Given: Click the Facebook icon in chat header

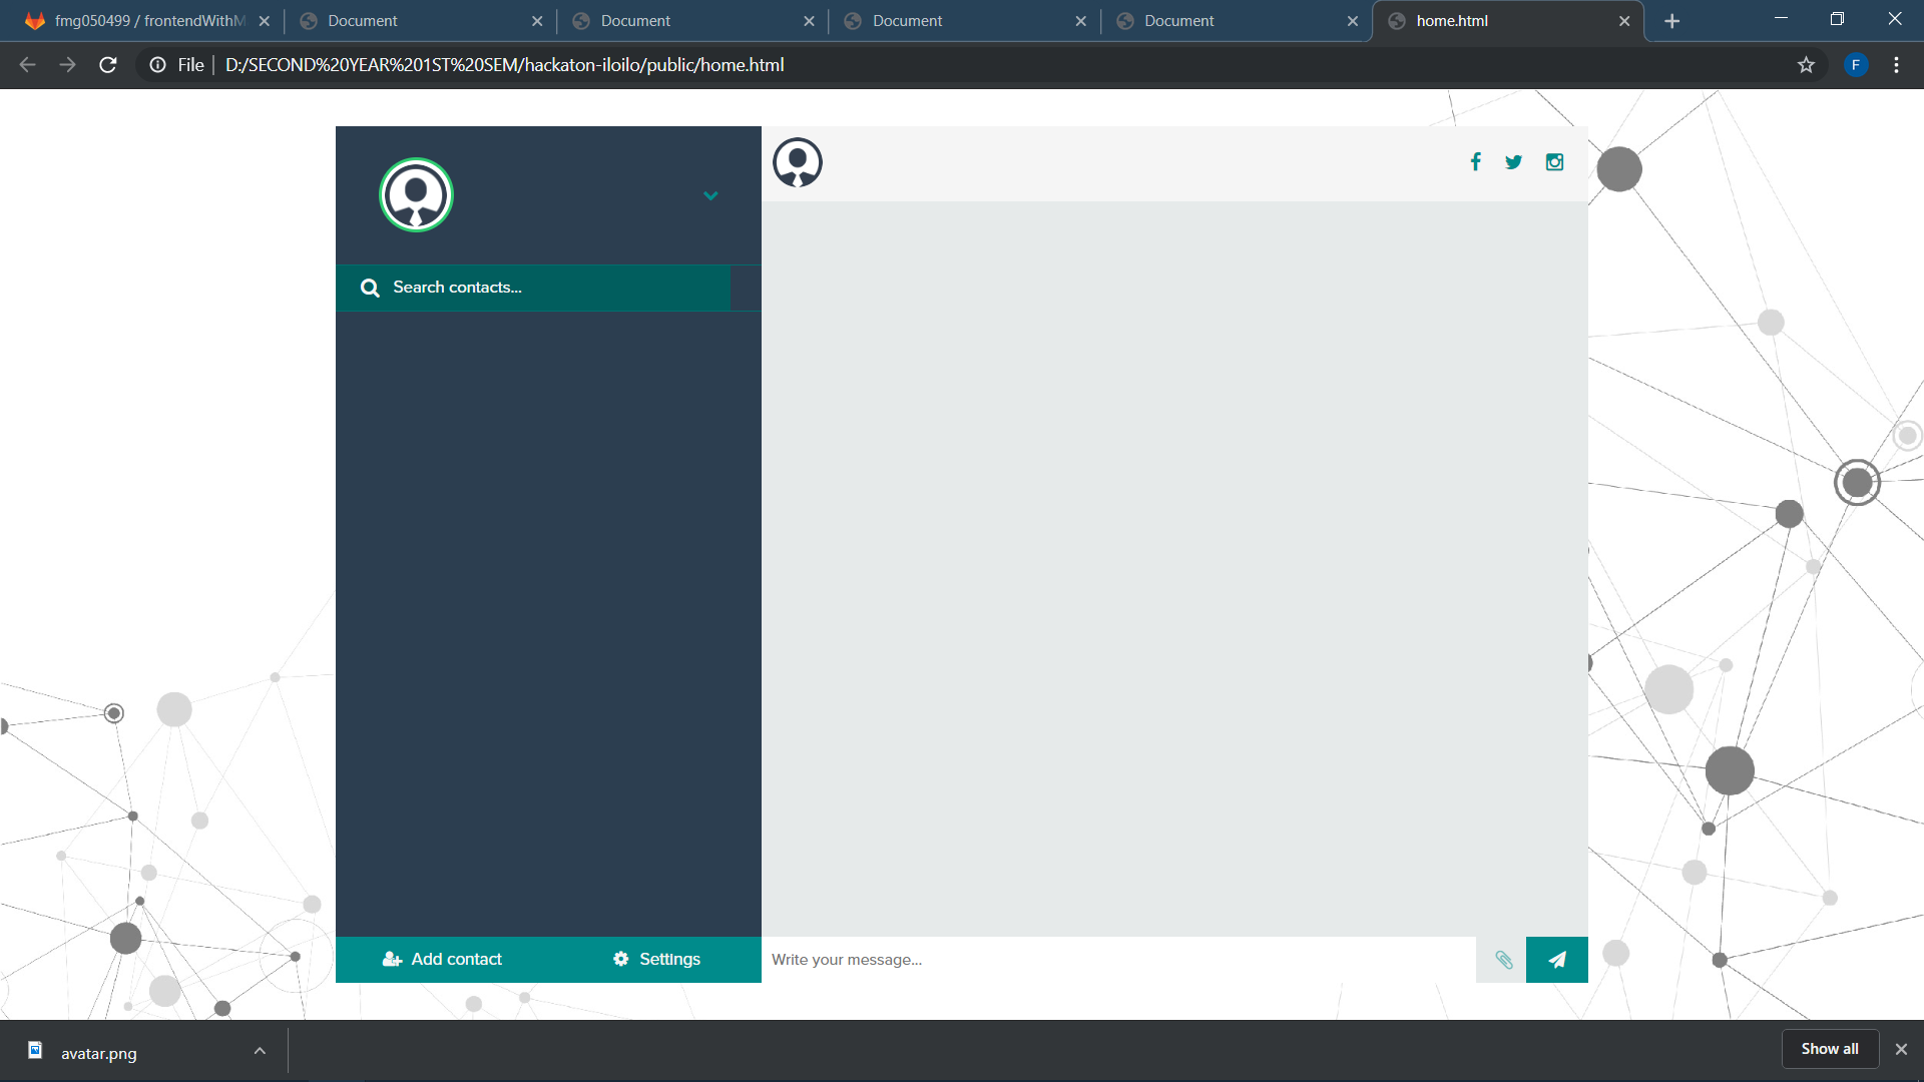Looking at the screenshot, I should tap(1475, 162).
